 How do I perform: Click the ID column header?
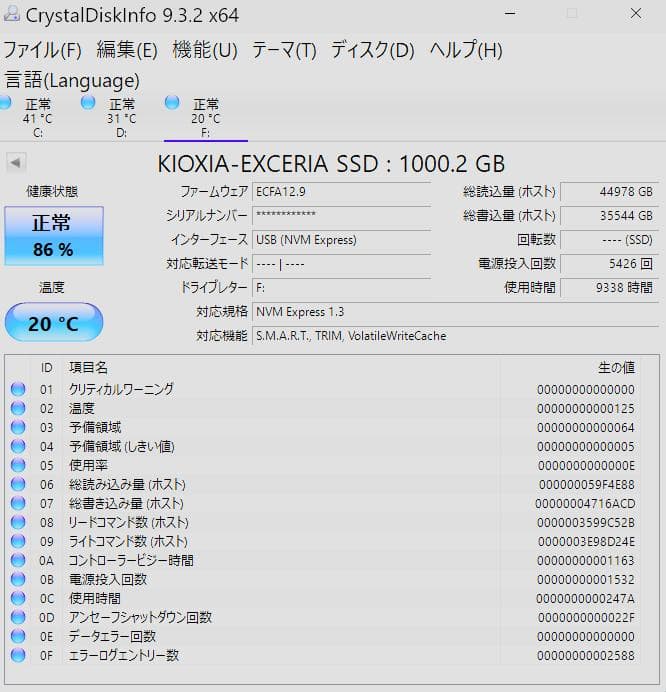pyautogui.click(x=47, y=368)
